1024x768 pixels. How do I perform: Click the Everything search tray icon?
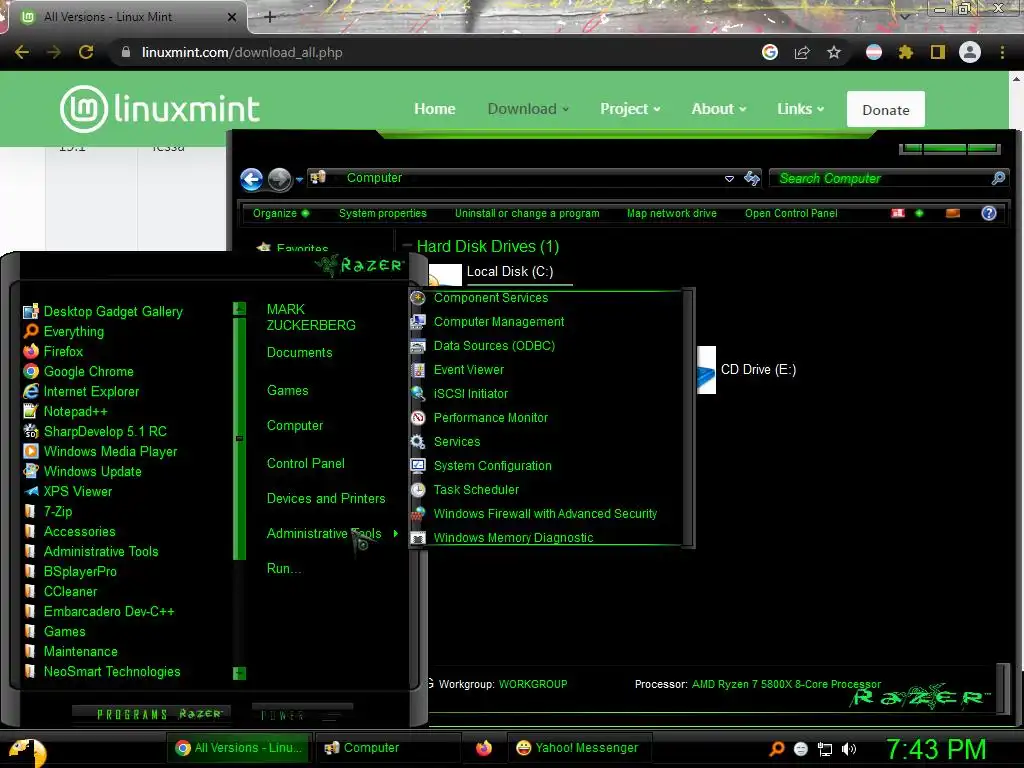pyautogui.click(x=776, y=748)
